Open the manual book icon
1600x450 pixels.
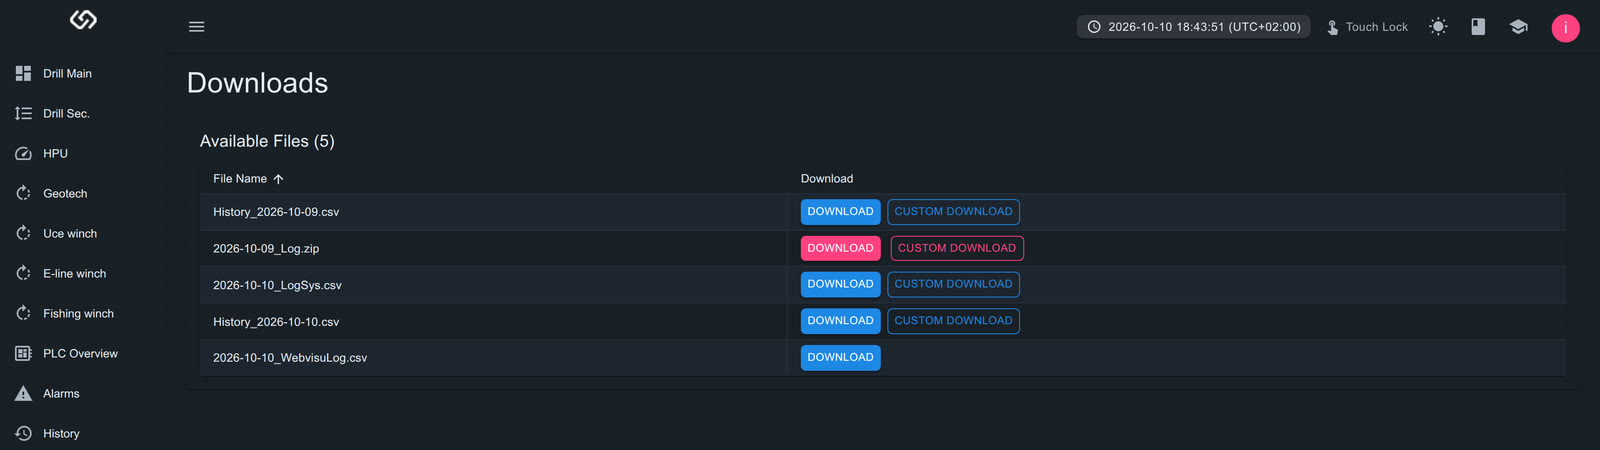click(1478, 27)
